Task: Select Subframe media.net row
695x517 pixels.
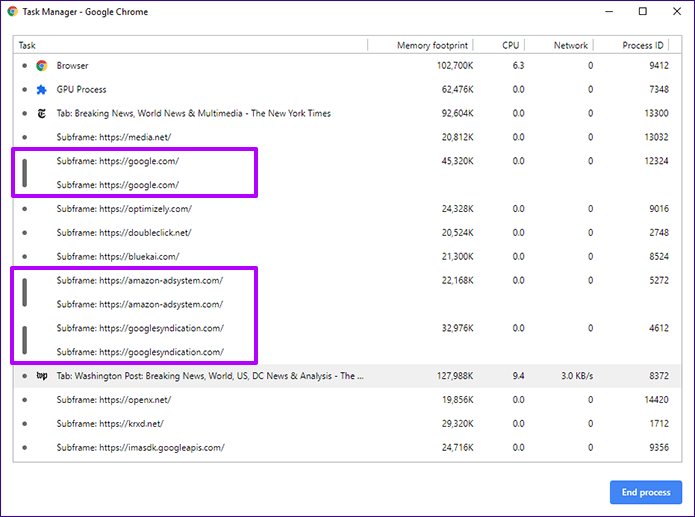Action: [348, 137]
